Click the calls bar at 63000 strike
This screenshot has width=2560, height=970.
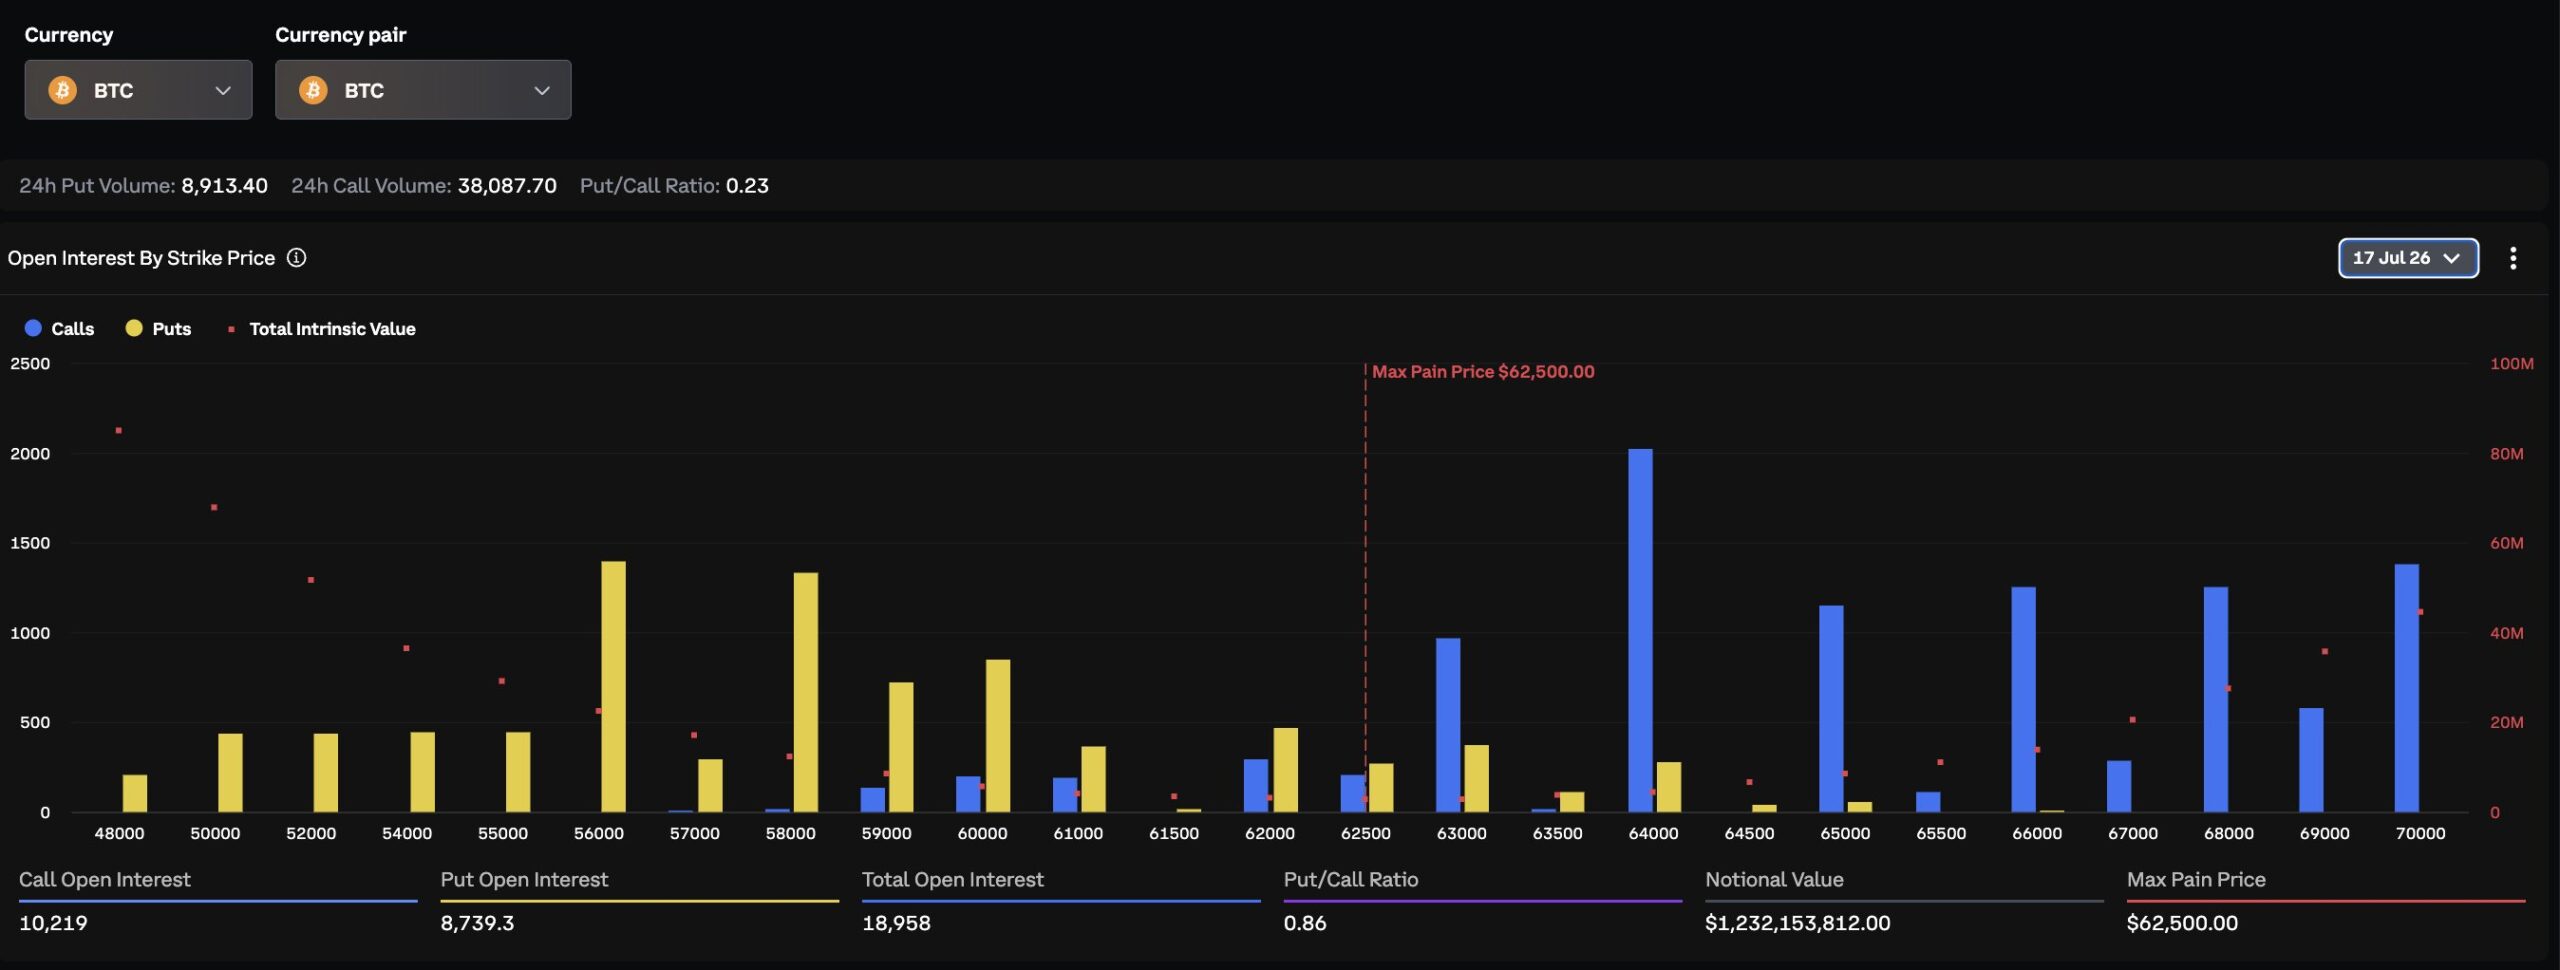[x=1448, y=725]
